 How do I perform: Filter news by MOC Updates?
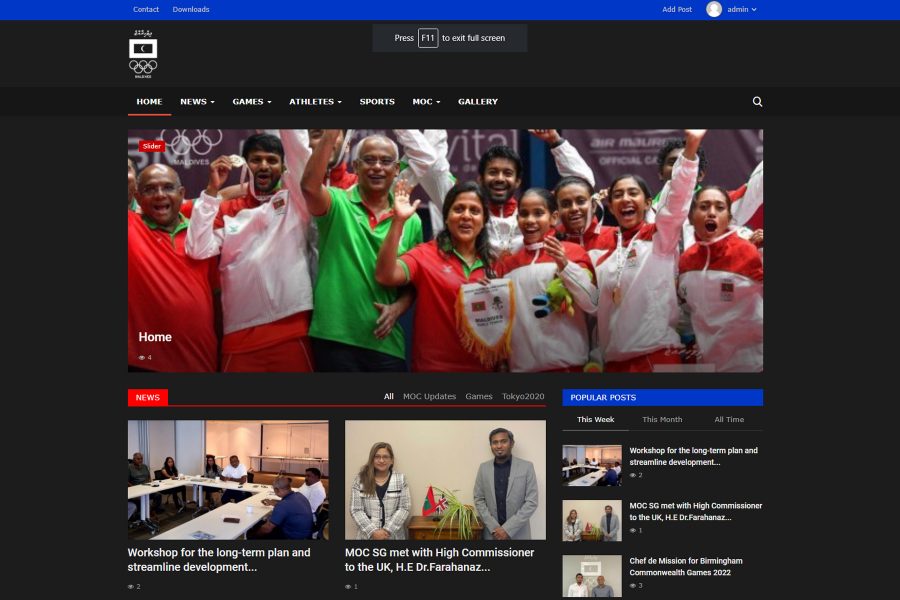[x=429, y=397]
